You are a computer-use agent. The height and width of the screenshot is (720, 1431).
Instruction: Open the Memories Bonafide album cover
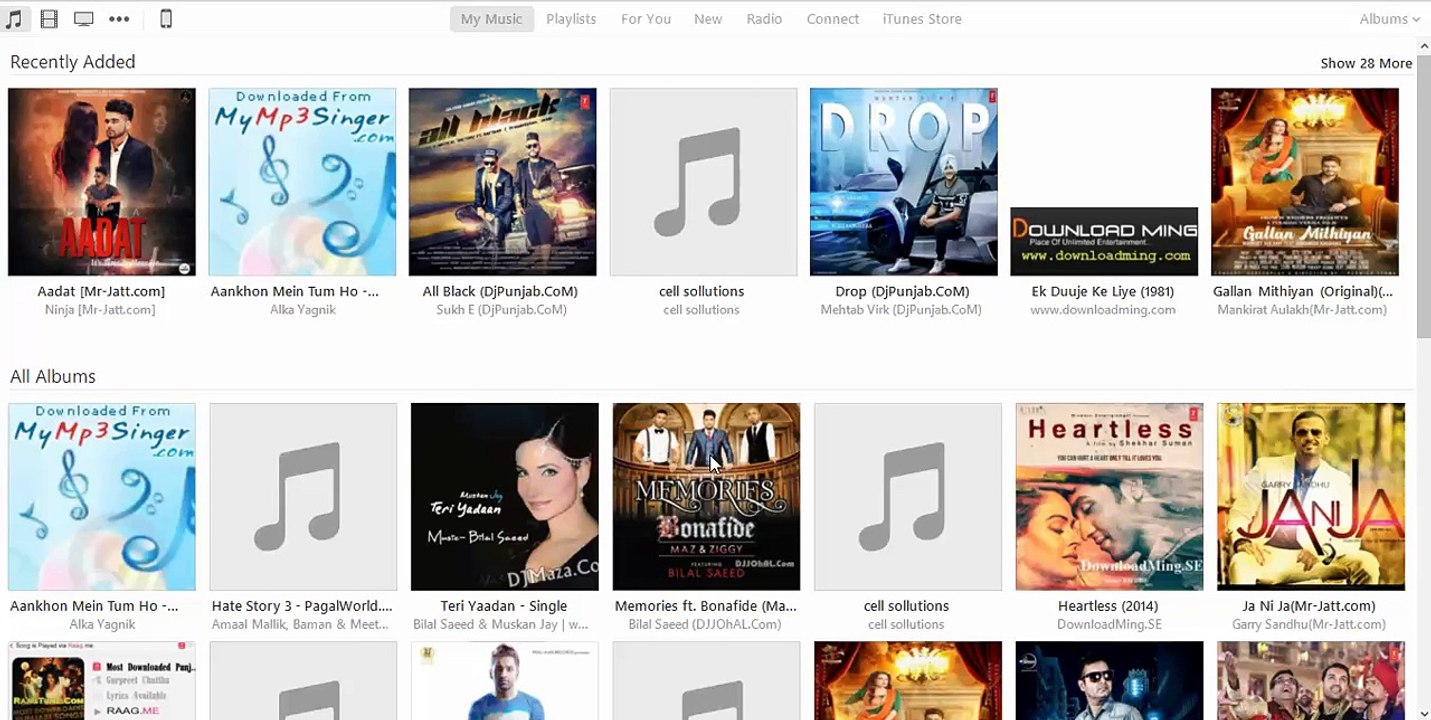tap(706, 497)
